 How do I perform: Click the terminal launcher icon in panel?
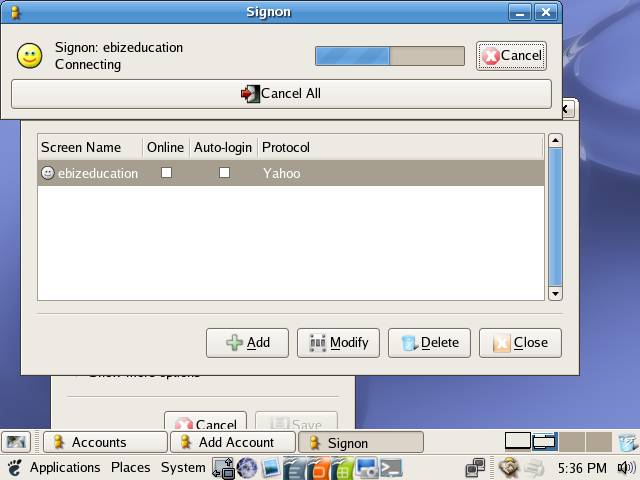point(391,467)
